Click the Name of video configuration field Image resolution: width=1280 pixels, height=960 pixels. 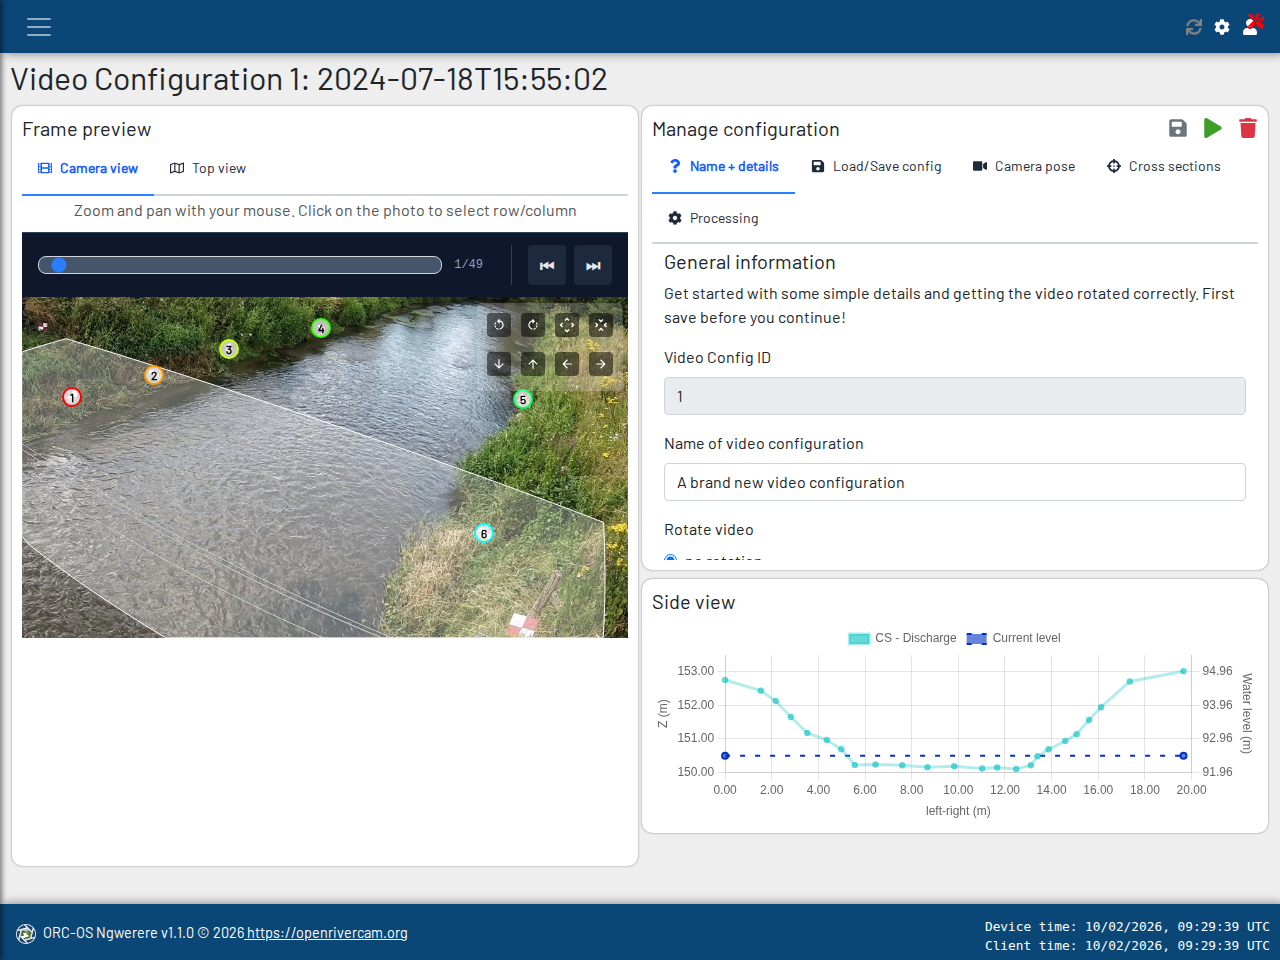click(955, 482)
